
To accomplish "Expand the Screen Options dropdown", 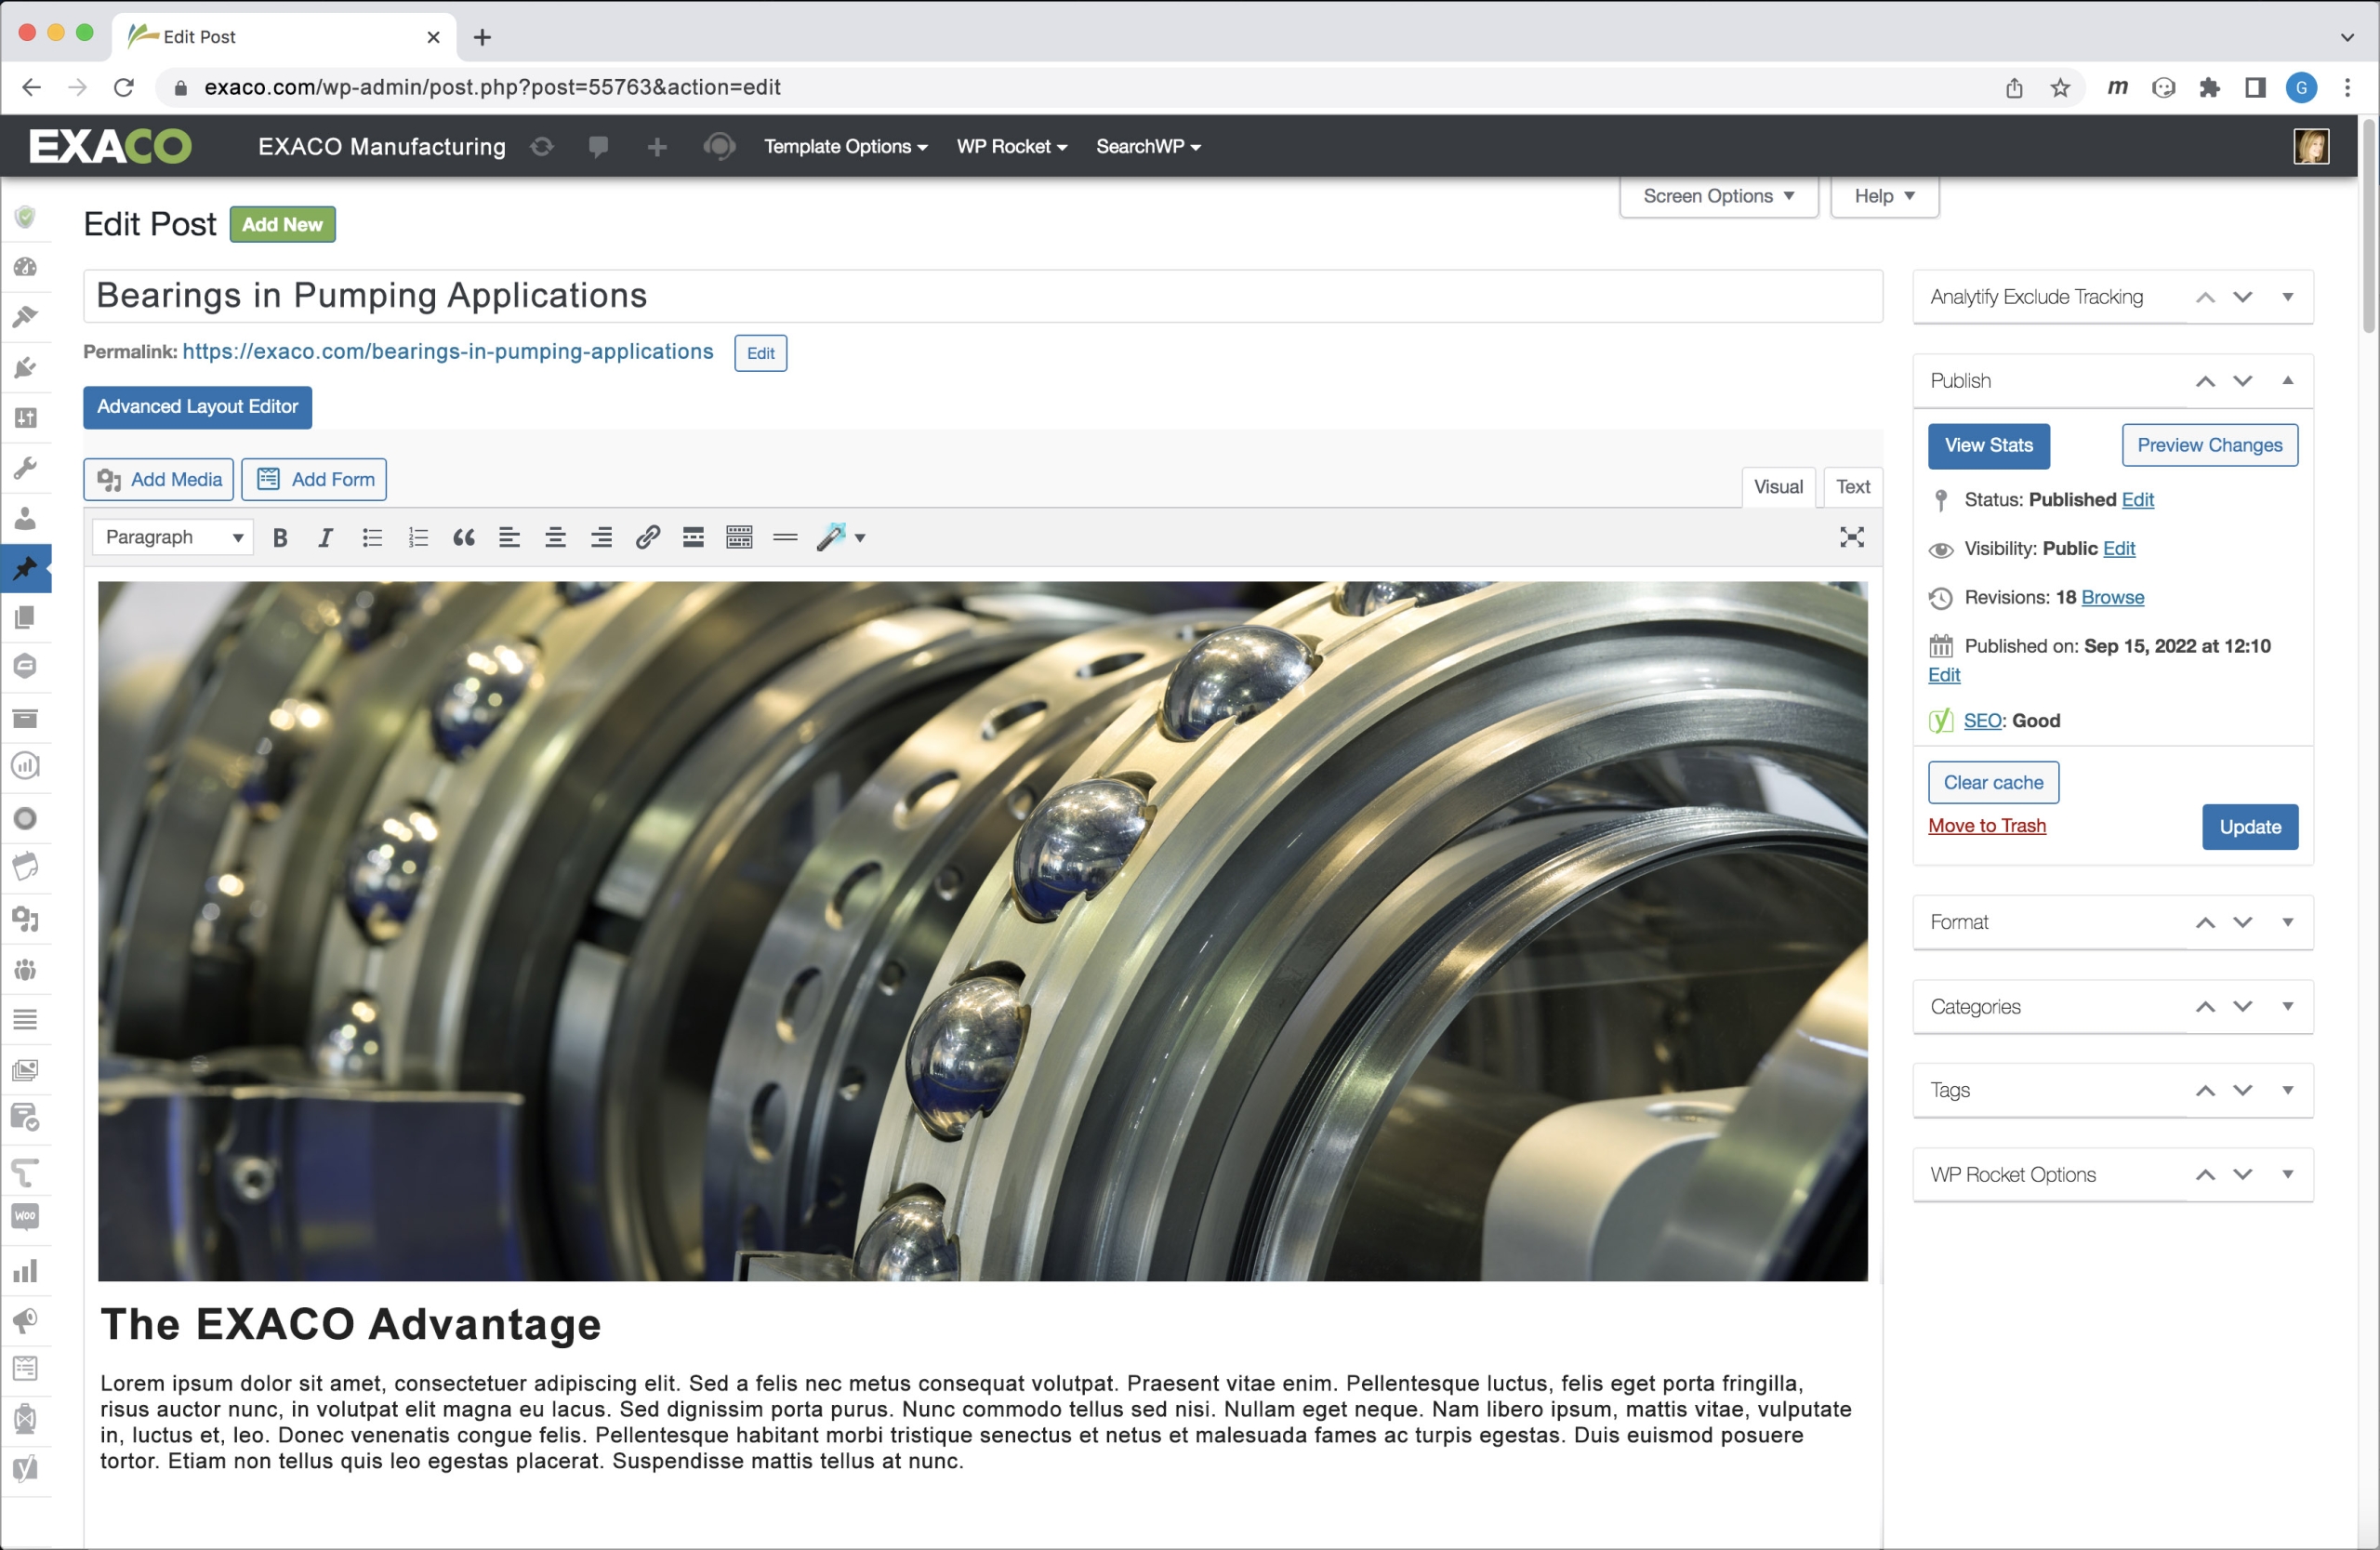I will click(1717, 196).
